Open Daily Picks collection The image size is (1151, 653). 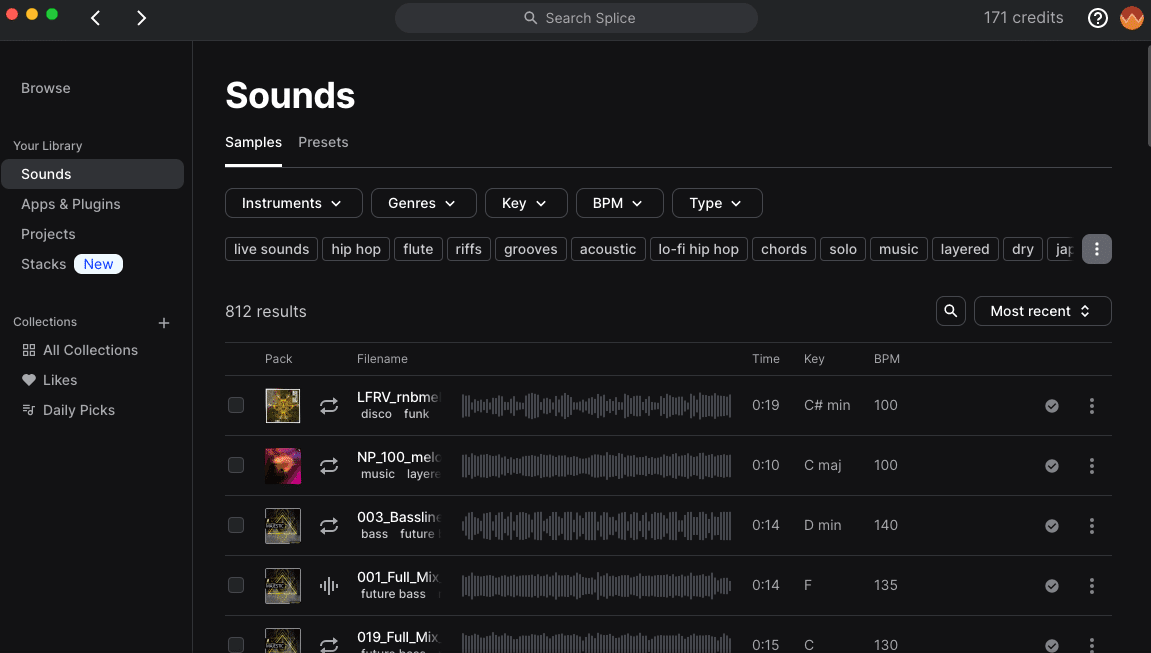(68, 410)
